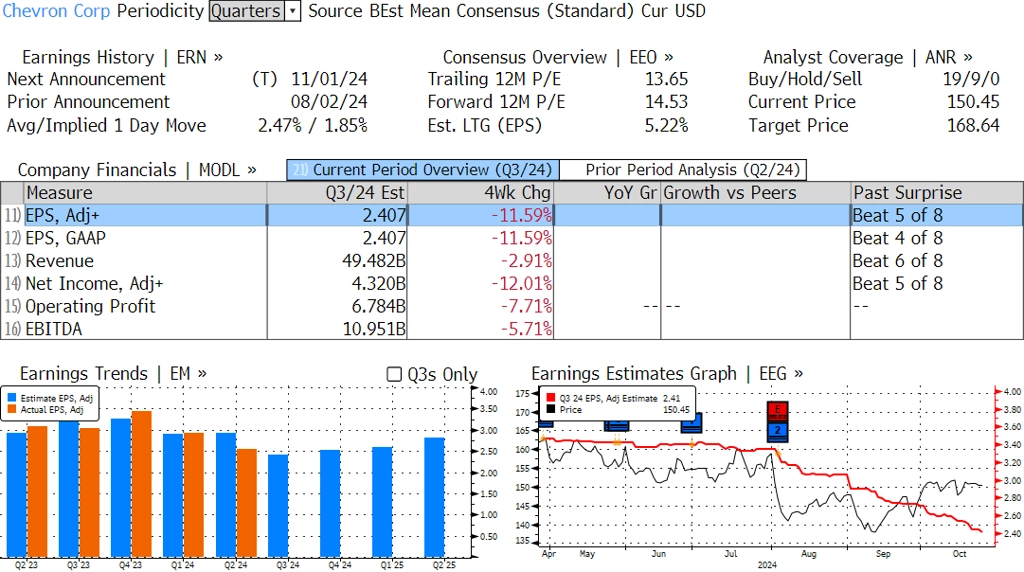This screenshot has width=1024, height=572.
Task: Select the Operating Profit row
Action: (x=512, y=306)
